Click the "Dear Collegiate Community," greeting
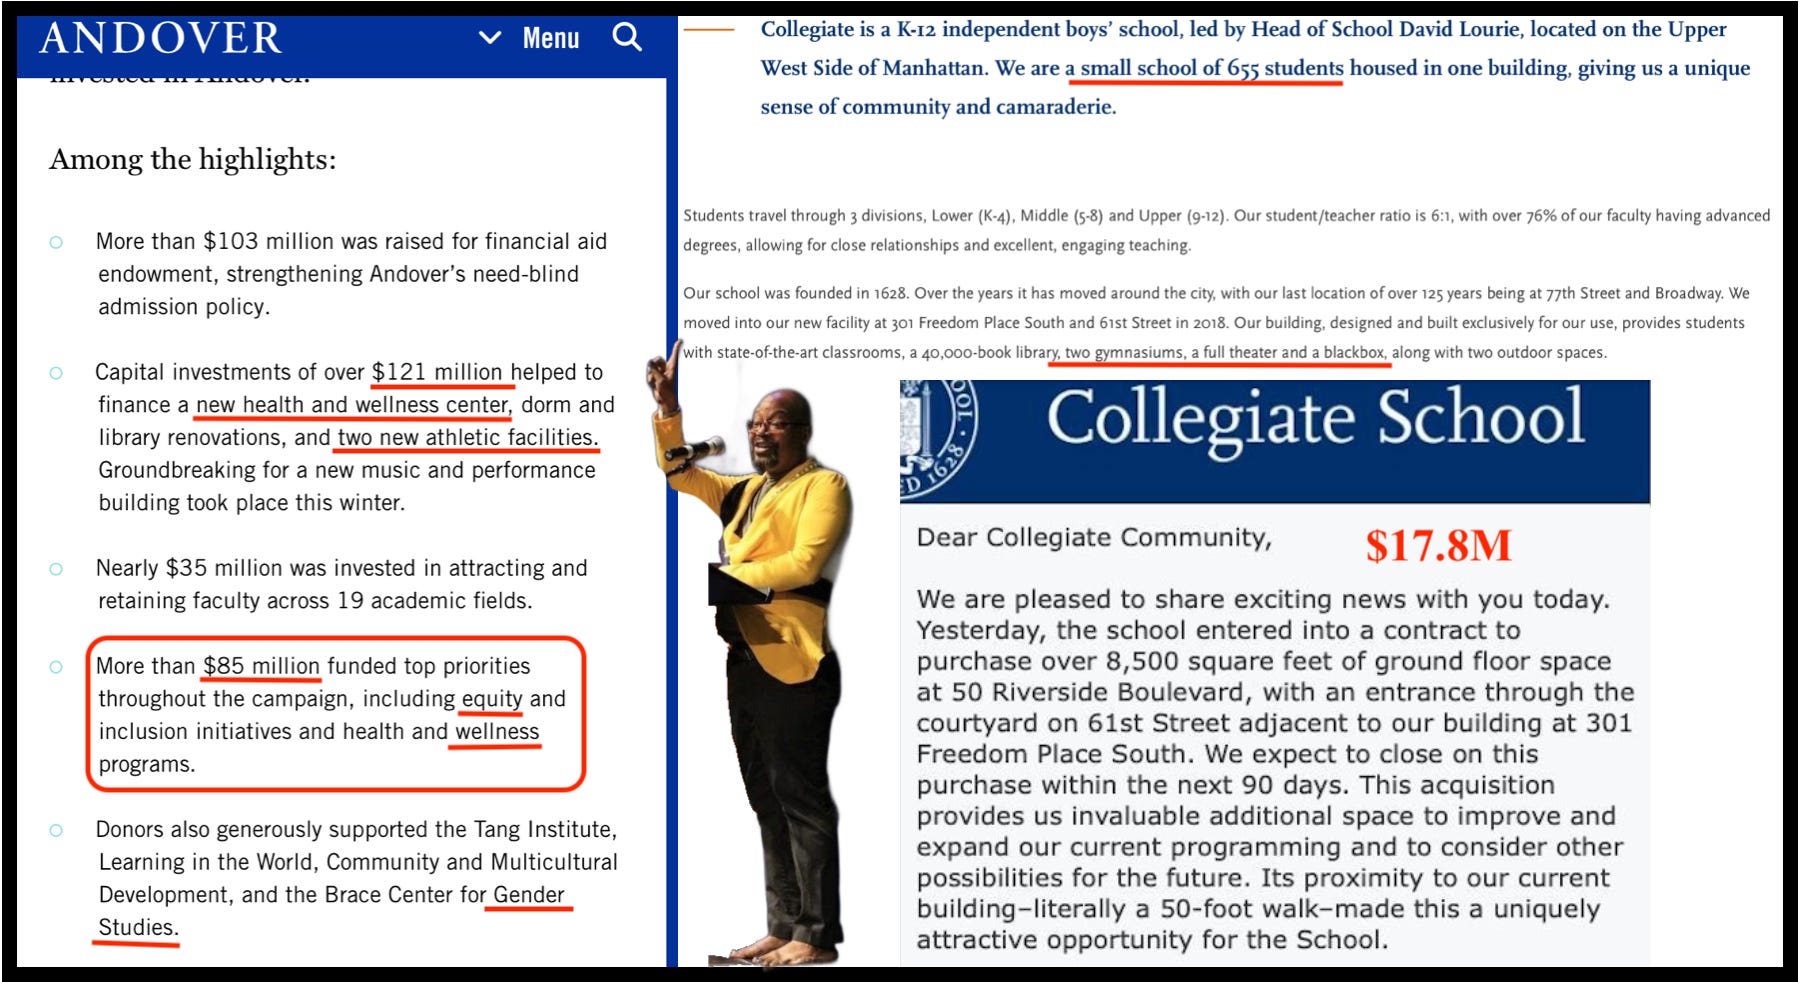Image resolution: width=1800 pixels, height=982 pixels. click(x=1095, y=538)
